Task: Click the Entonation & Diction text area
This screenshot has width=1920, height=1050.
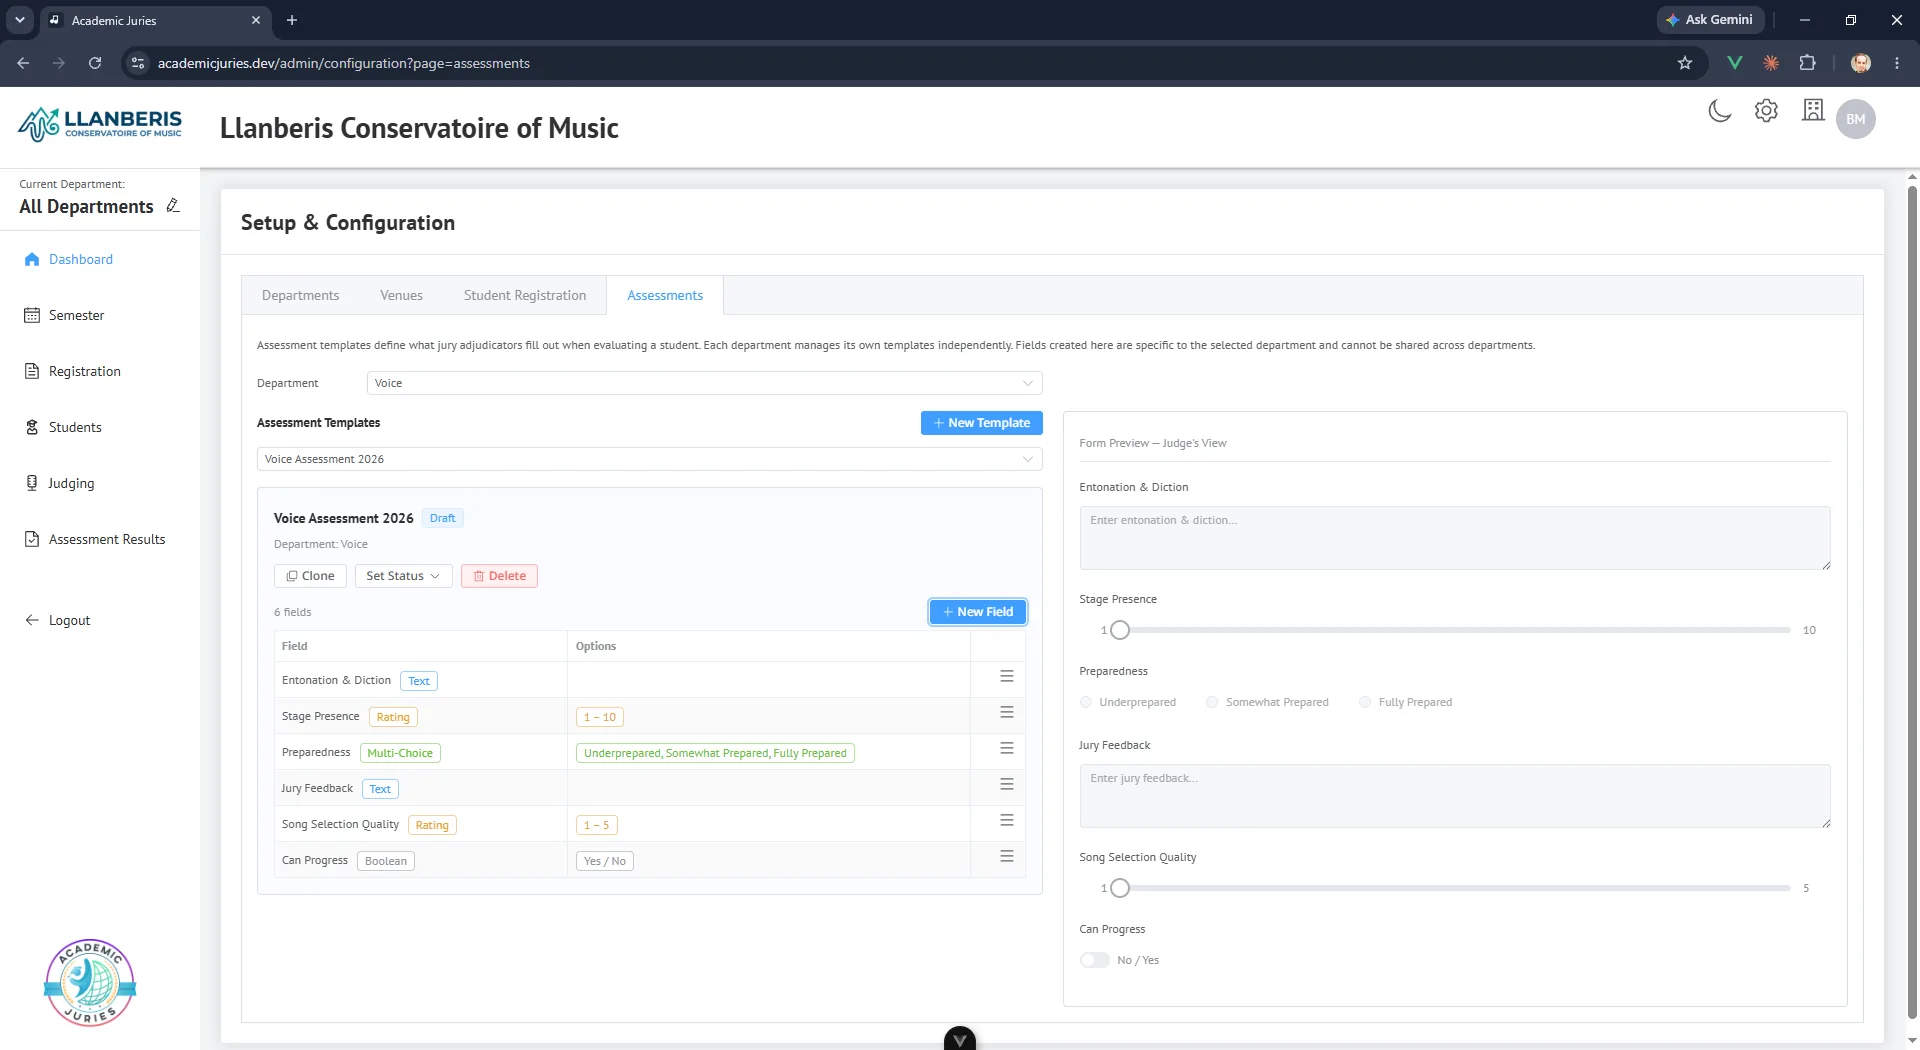Action: (1455, 538)
